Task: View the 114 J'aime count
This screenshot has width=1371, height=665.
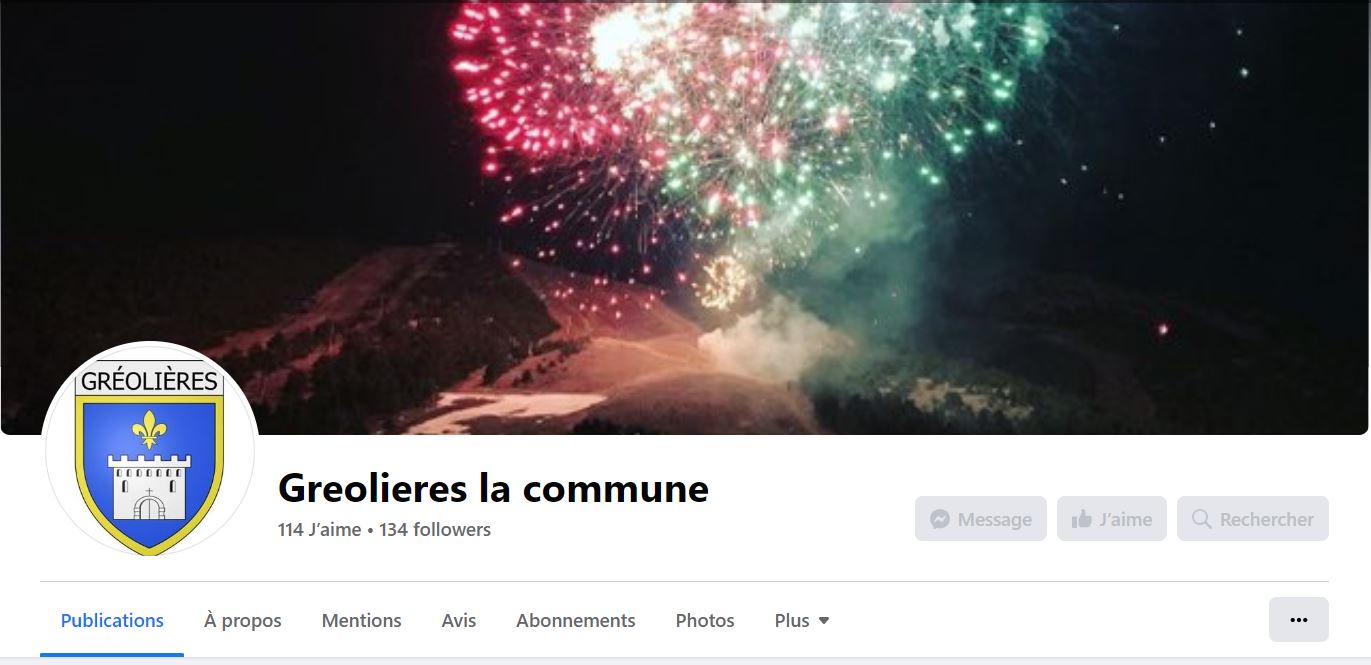Action: pyautogui.click(x=320, y=529)
